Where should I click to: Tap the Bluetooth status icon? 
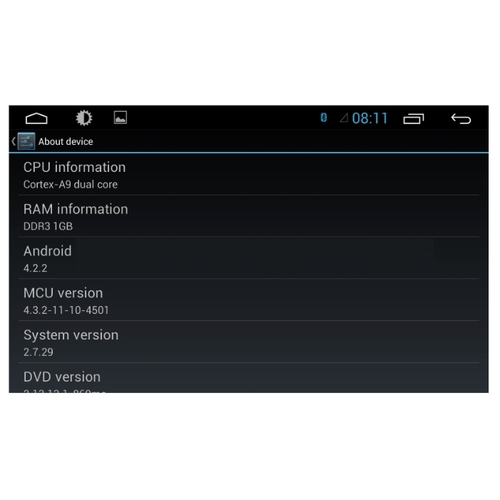pyautogui.click(x=323, y=118)
